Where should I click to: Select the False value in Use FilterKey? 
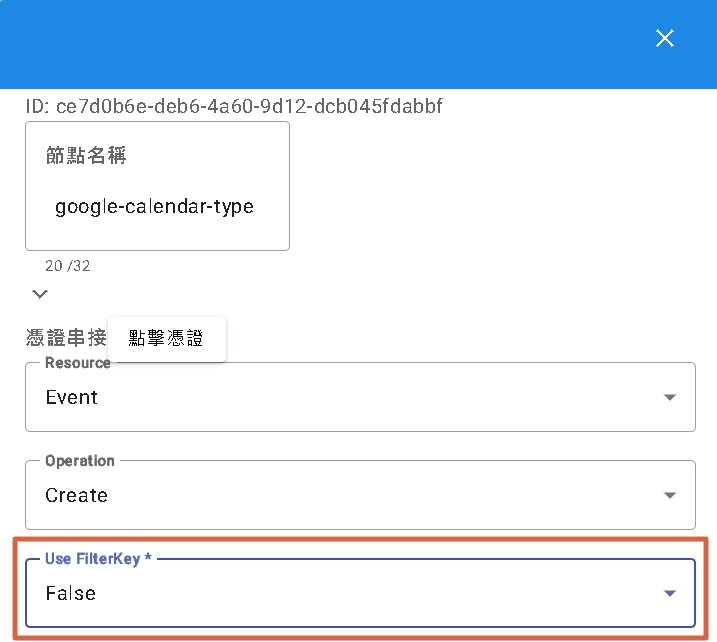point(71,593)
